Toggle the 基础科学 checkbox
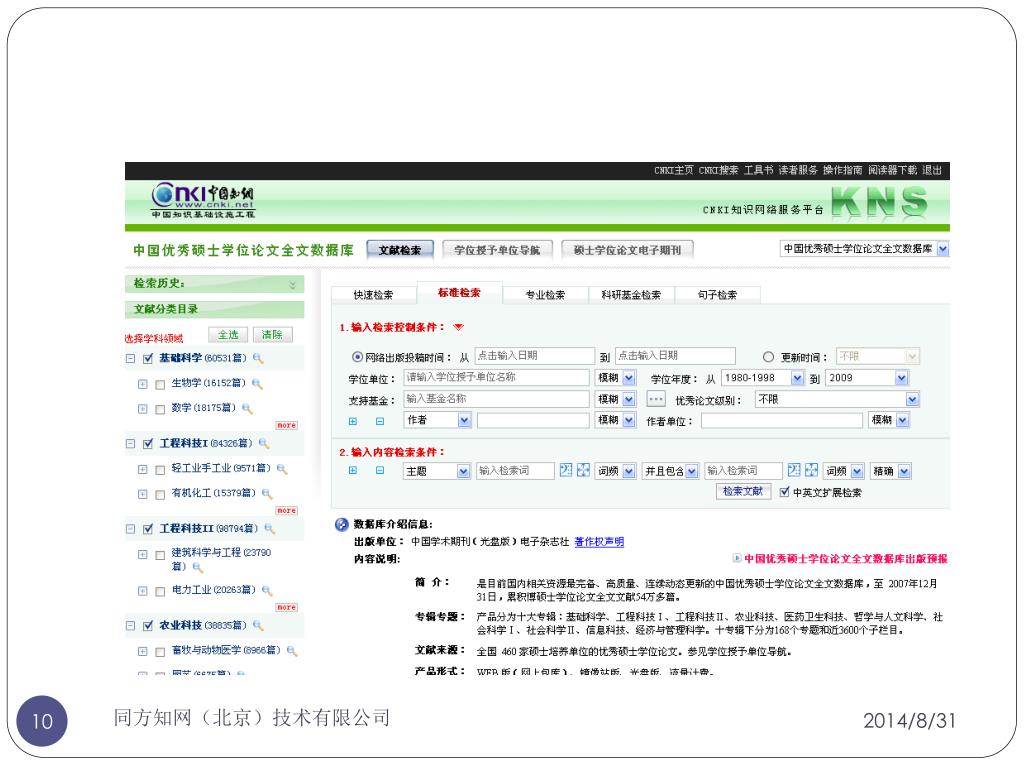The width and height of the screenshot is (1024, 768). [148, 359]
